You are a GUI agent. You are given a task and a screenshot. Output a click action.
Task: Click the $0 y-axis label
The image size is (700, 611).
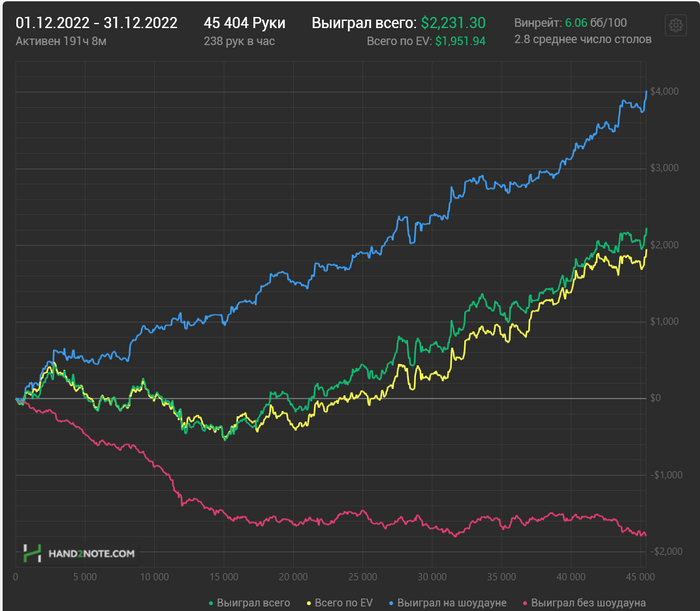pos(655,398)
